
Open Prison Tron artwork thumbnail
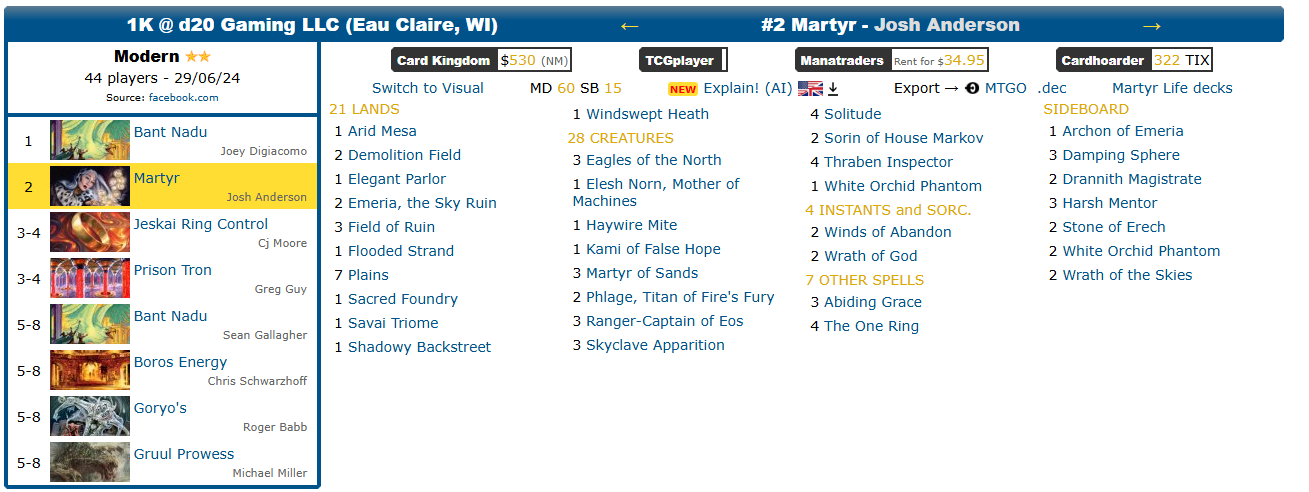click(x=90, y=279)
